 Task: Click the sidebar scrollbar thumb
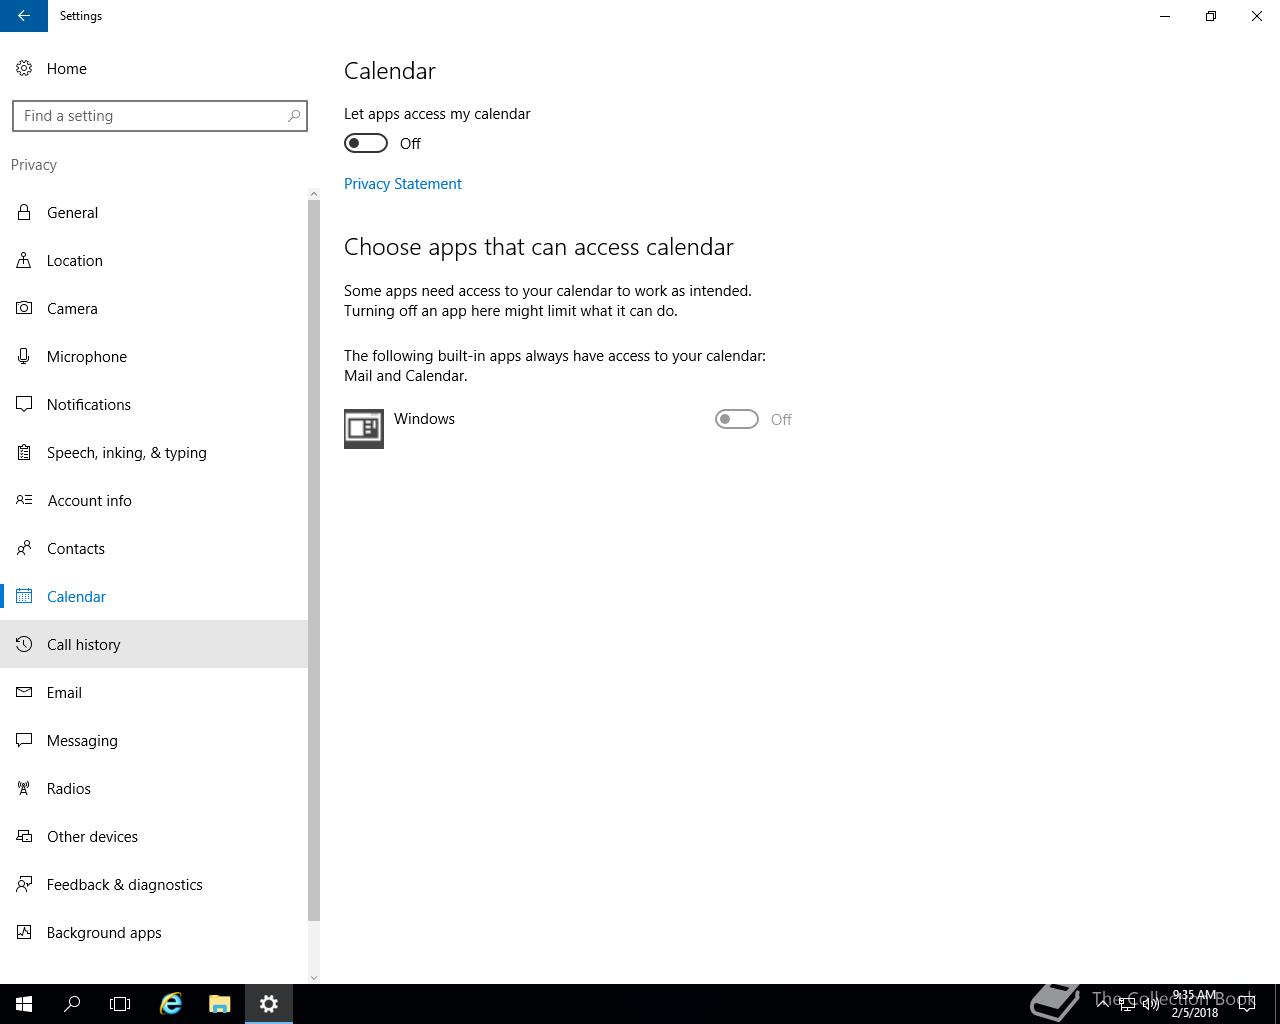[x=314, y=560]
